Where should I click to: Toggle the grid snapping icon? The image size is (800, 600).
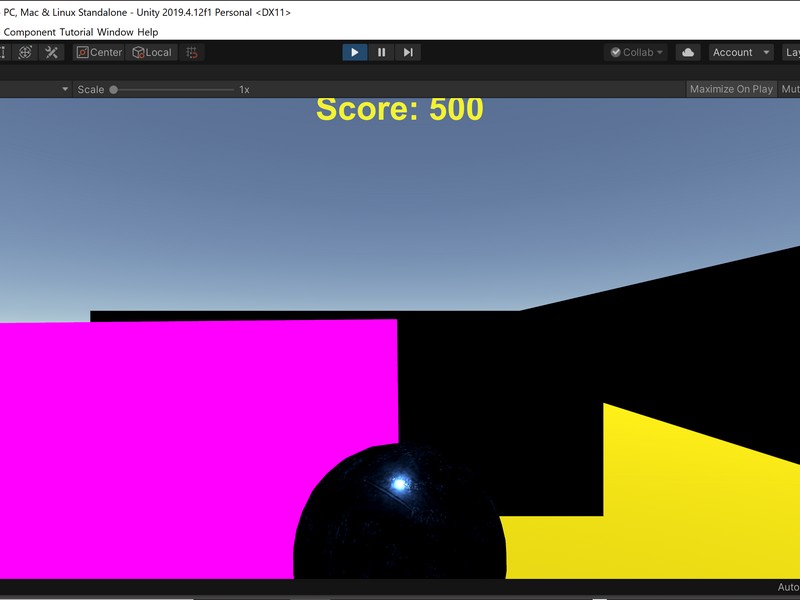coord(191,52)
